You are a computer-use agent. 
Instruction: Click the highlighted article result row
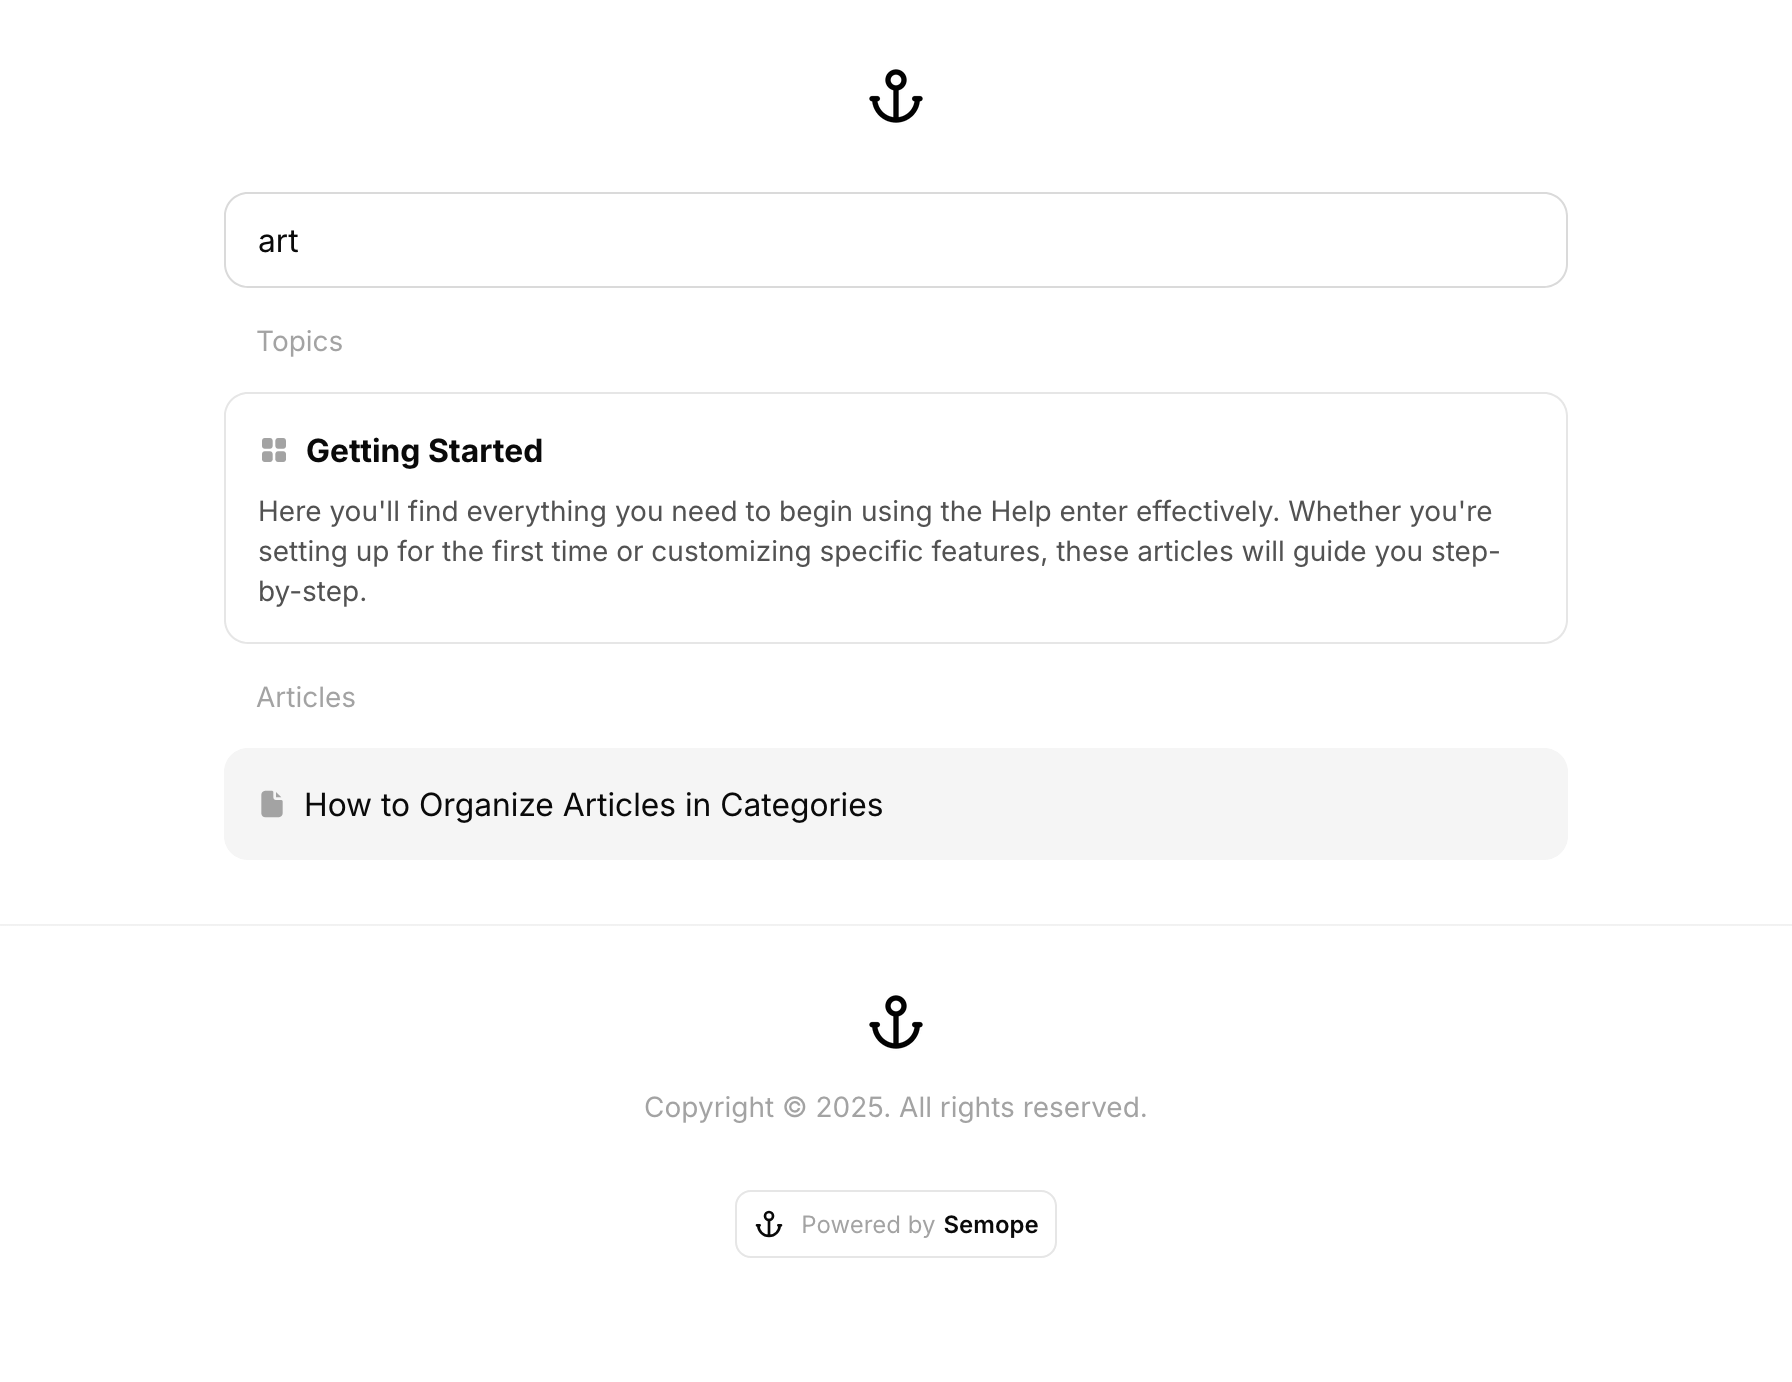[x=895, y=804]
